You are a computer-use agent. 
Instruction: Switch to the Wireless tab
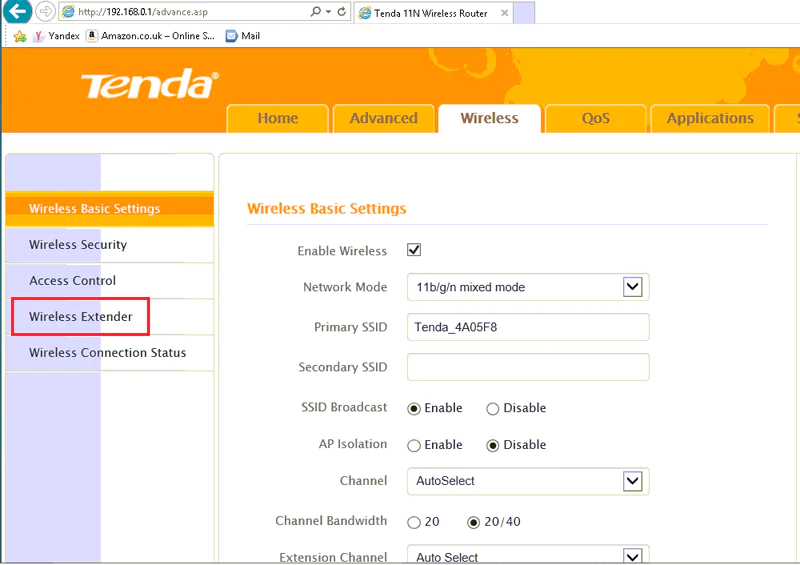489,118
